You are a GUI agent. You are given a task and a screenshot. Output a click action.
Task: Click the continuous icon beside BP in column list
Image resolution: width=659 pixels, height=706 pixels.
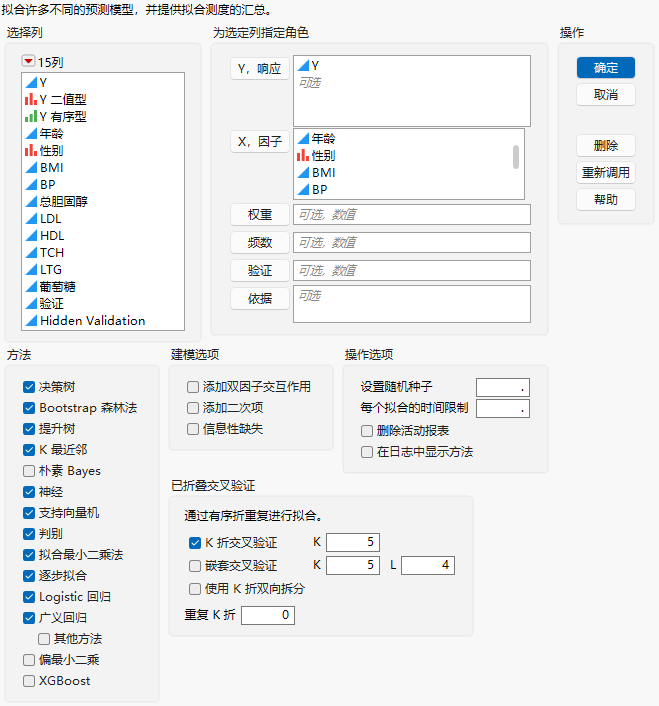pos(31,185)
